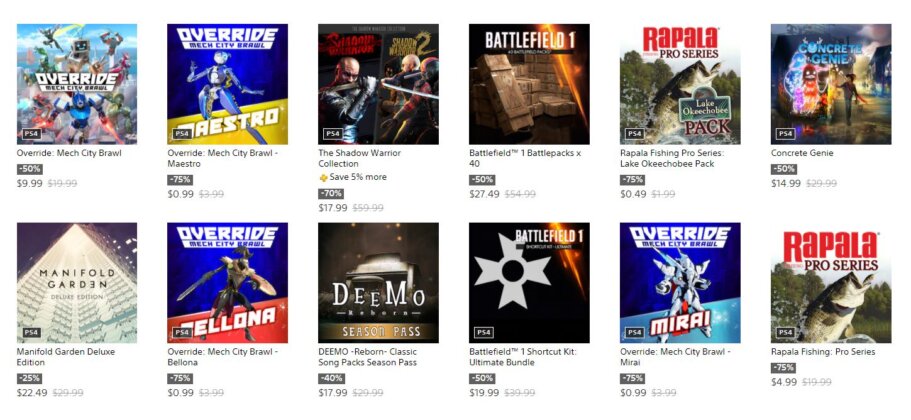Open the Override: Mech City Brawl cover thumbnail
Image resolution: width=911 pixels, height=420 pixels.
[x=77, y=84]
